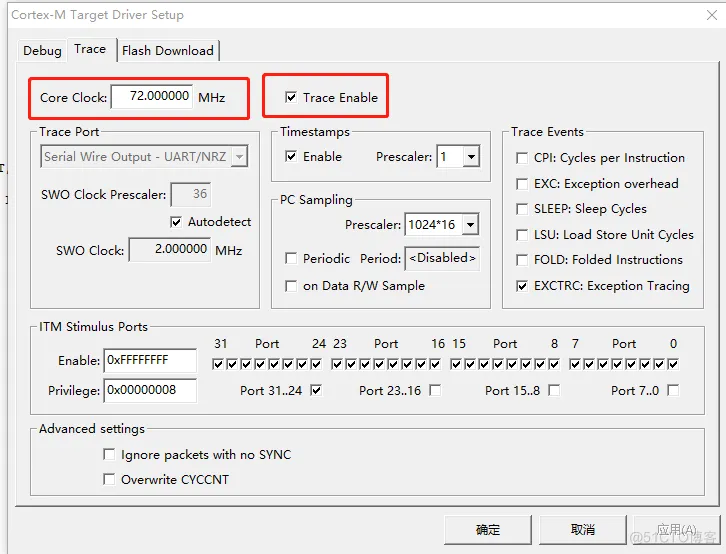Click the 应用(A) Apply button

coord(676,529)
